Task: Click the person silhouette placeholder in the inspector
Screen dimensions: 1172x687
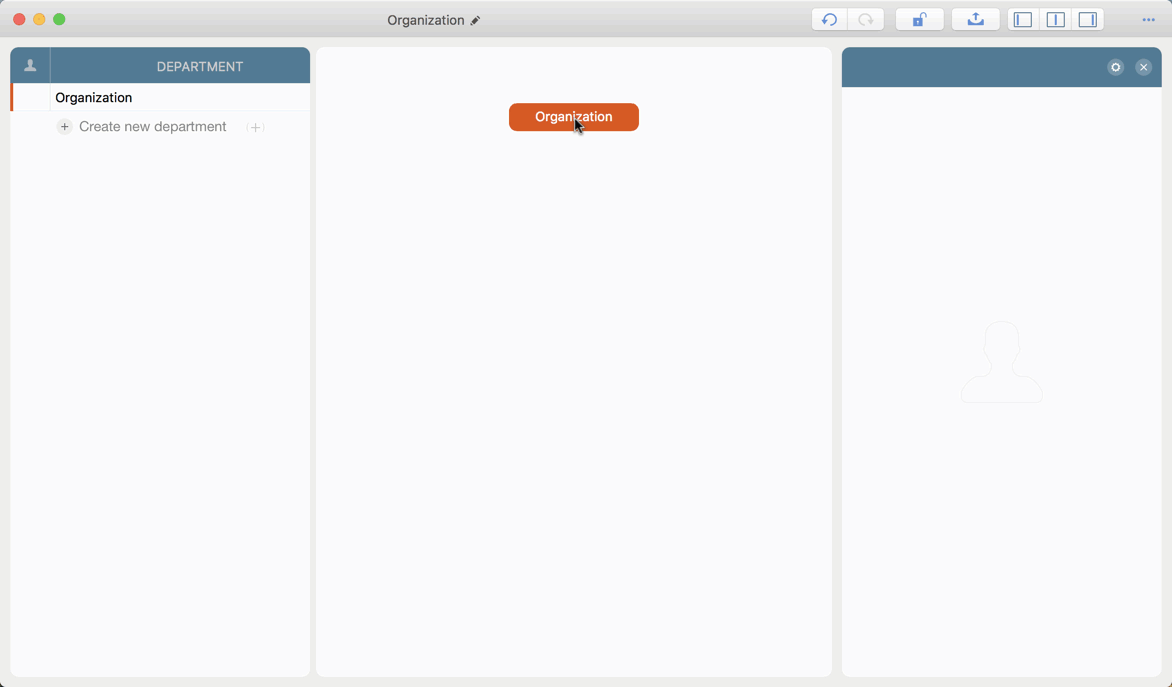Action: coord(1001,363)
